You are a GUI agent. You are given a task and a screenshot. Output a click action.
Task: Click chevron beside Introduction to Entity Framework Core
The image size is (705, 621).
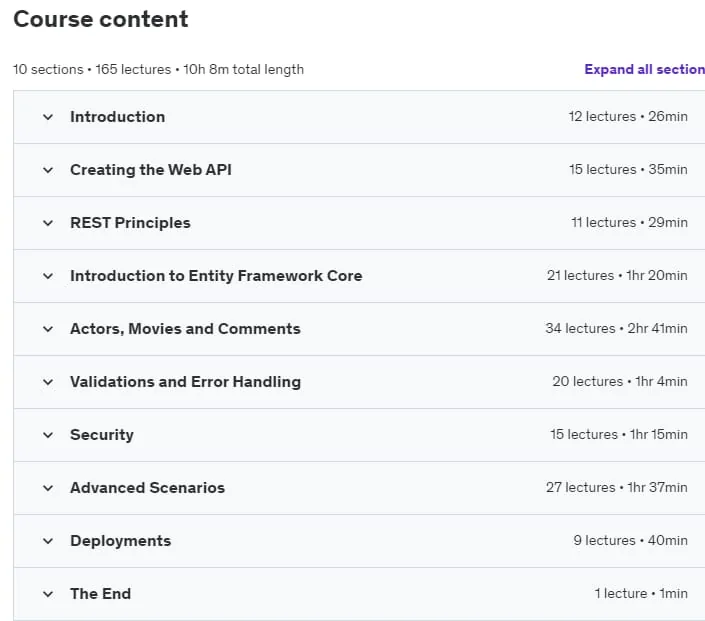pos(48,276)
